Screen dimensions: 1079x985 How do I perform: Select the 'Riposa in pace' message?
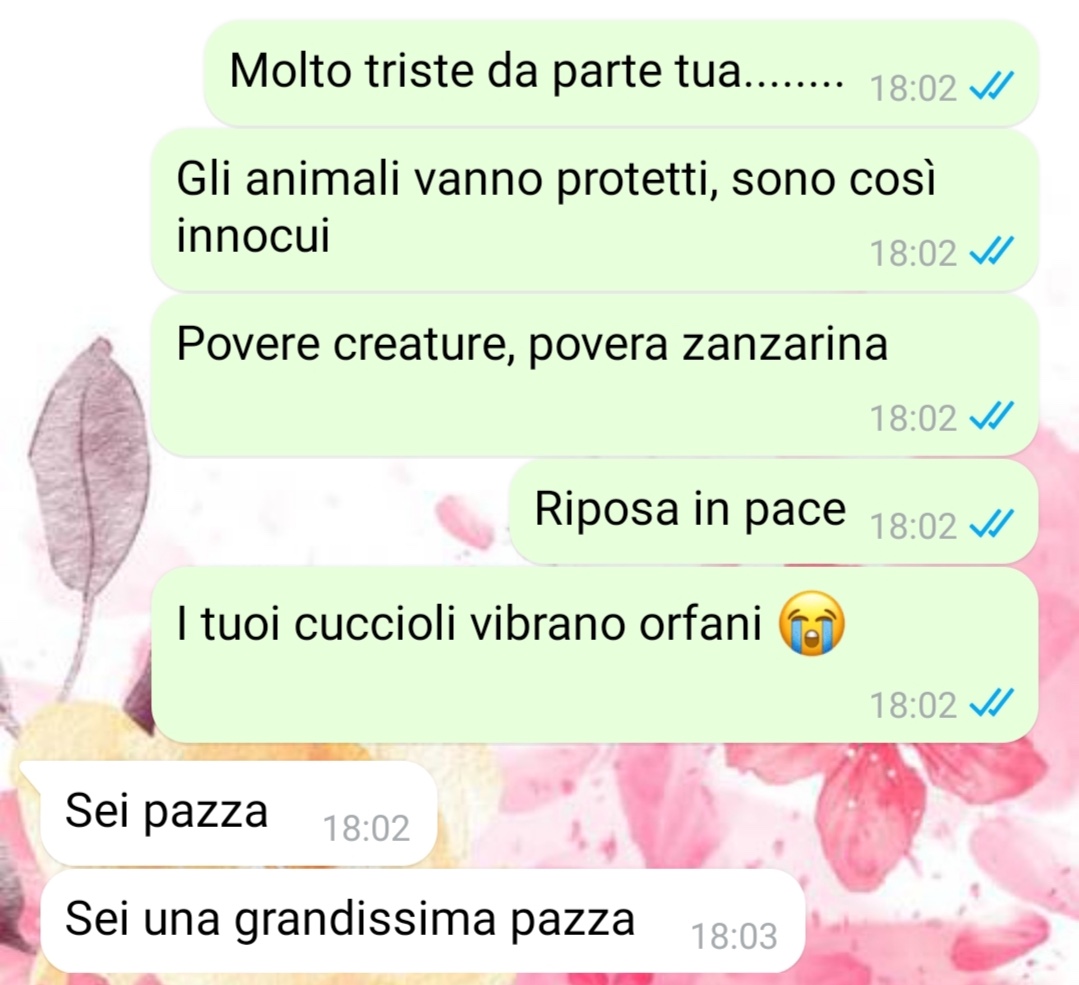(773, 511)
